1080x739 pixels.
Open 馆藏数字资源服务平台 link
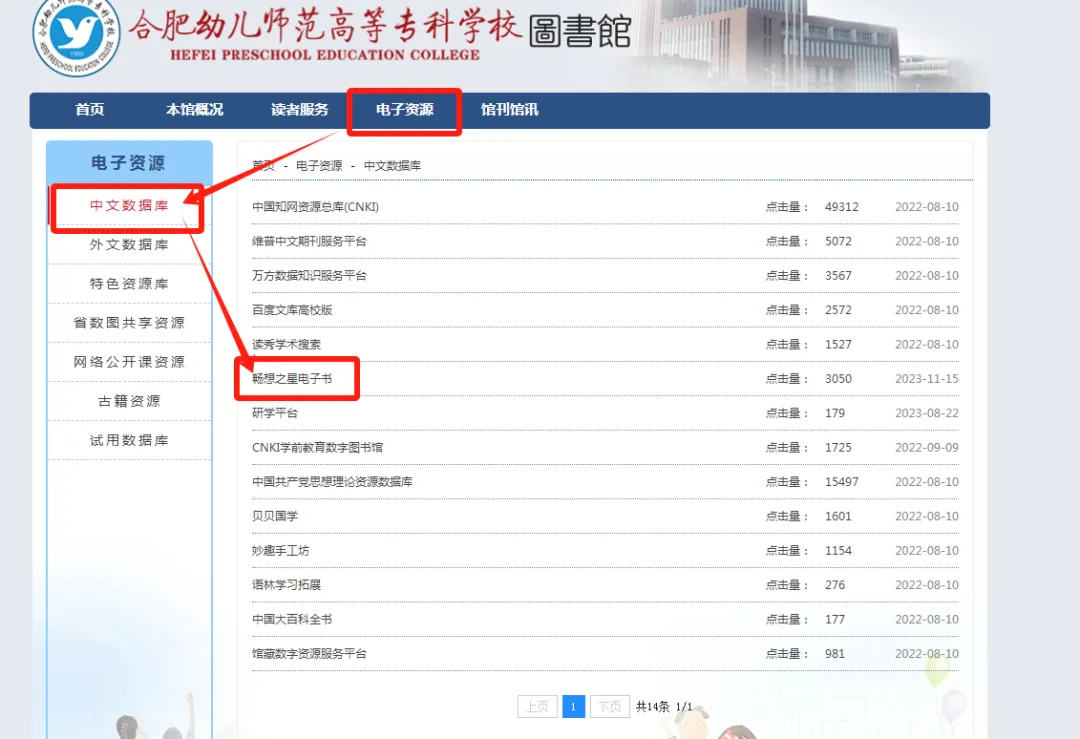click(309, 654)
